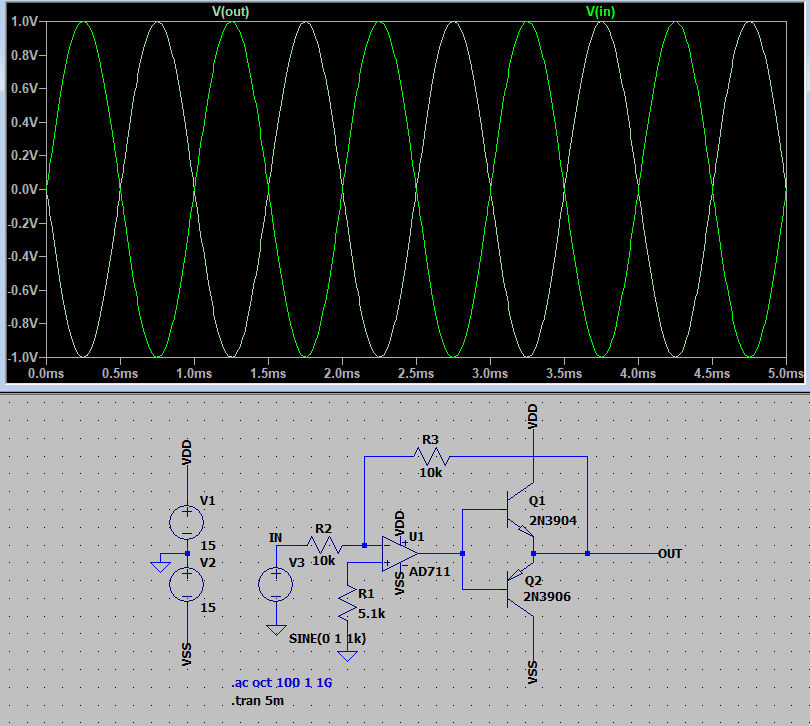Click the V(in) trace label
The width and height of the screenshot is (810, 726).
click(x=600, y=11)
